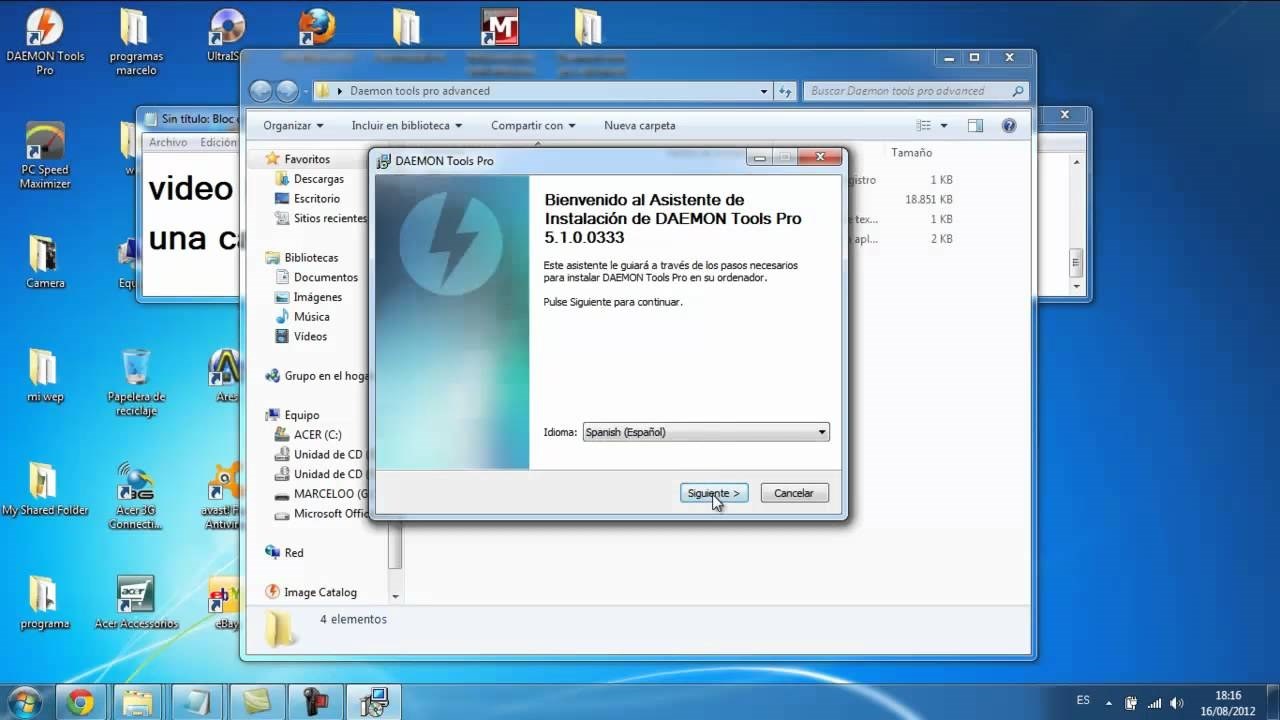Viewport: 1280px width, 720px height.
Task: Open the Idioma language combo box
Action: click(x=706, y=432)
